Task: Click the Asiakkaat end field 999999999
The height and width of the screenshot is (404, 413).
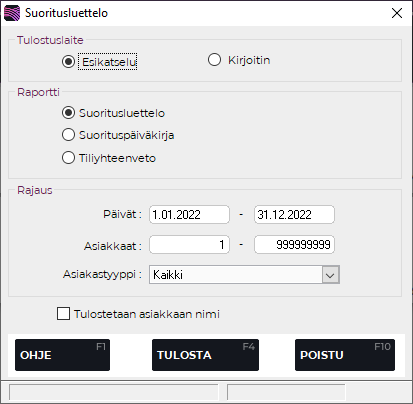Action: point(294,245)
